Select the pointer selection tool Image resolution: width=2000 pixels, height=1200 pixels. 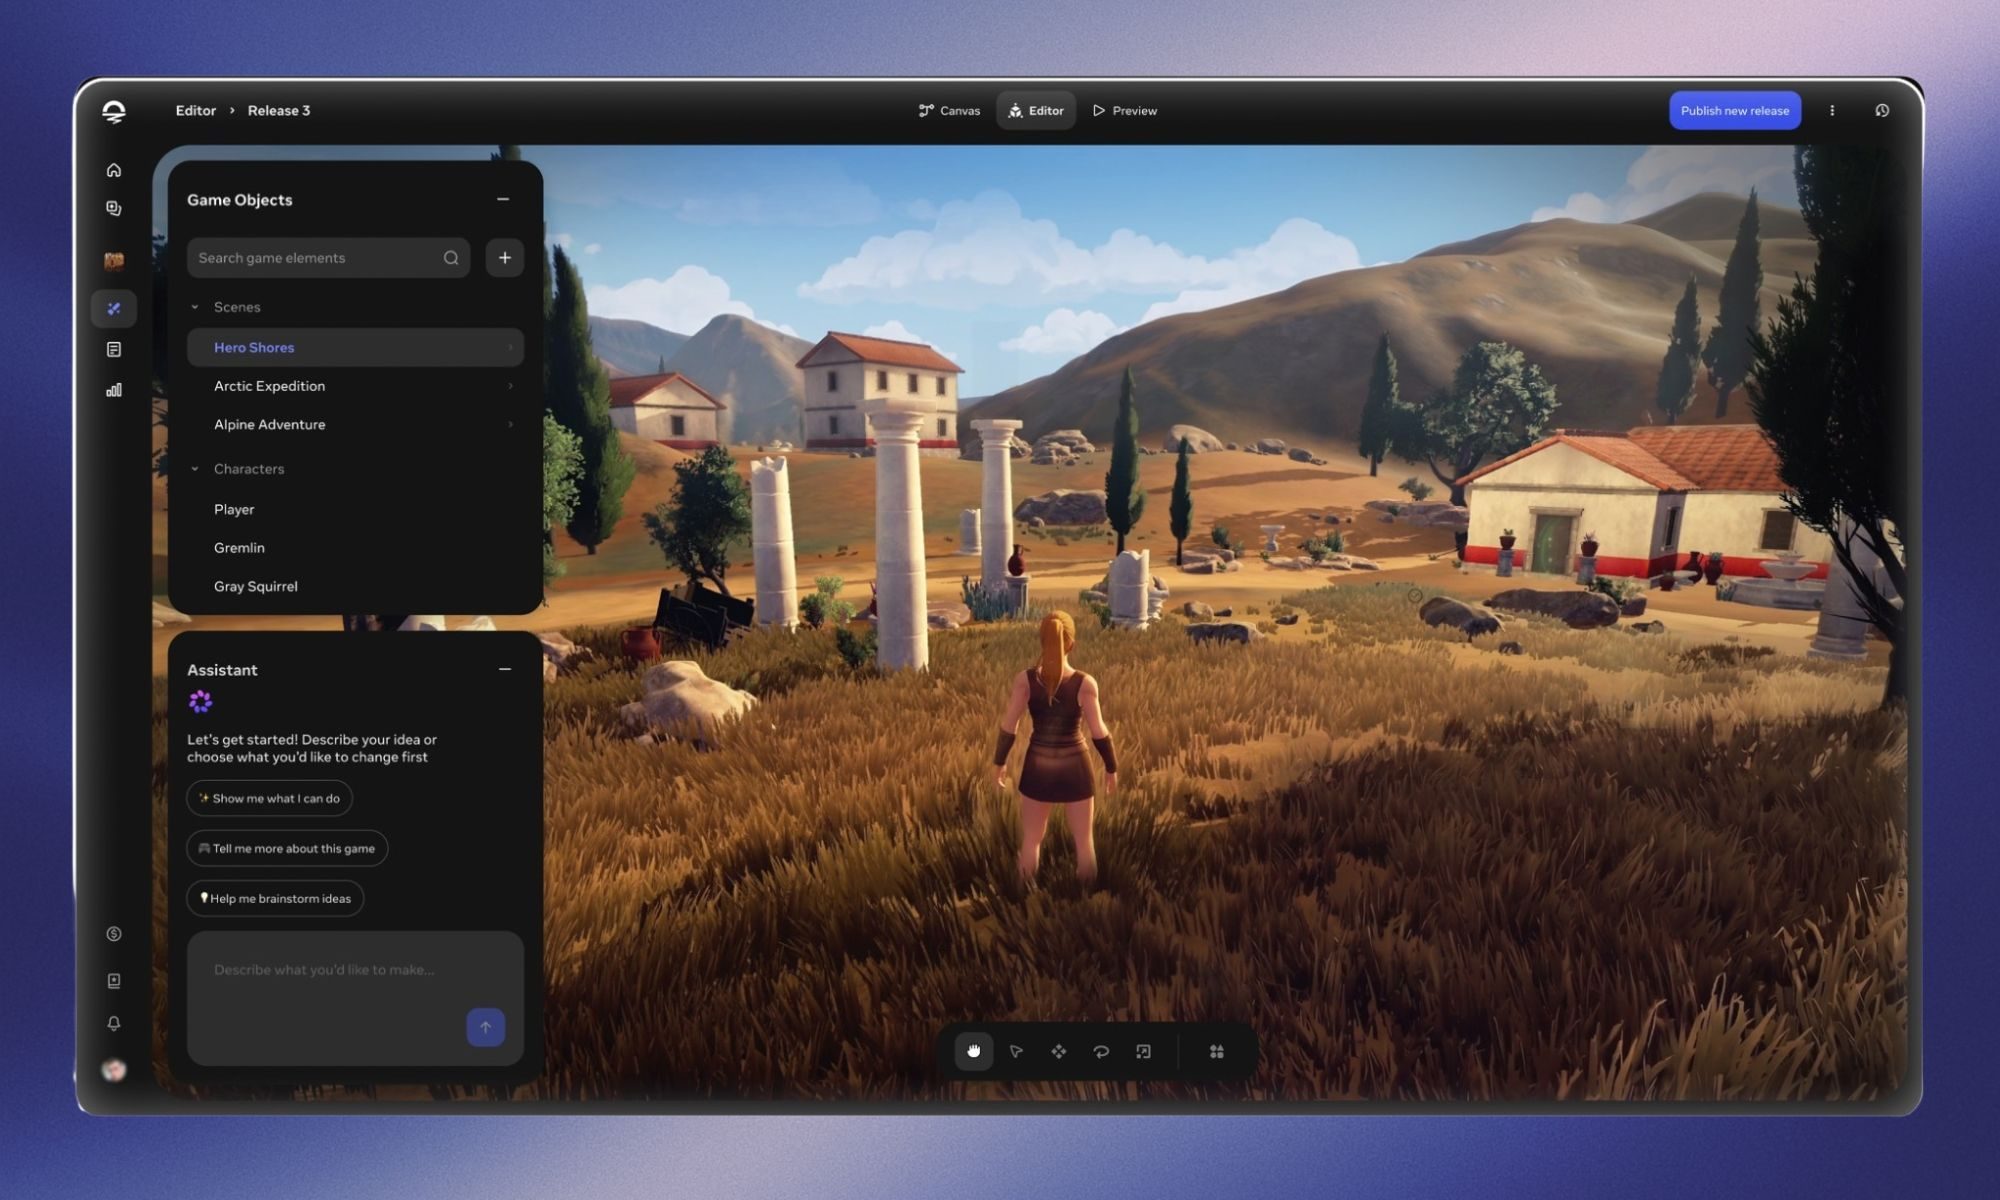click(1016, 1051)
